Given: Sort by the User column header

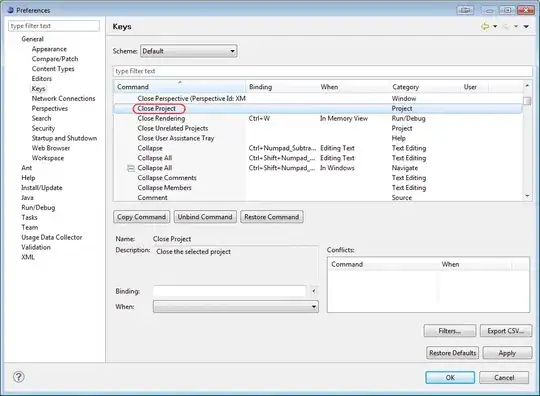Looking at the screenshot, I should pyautogui.click(x=474, y=87).
